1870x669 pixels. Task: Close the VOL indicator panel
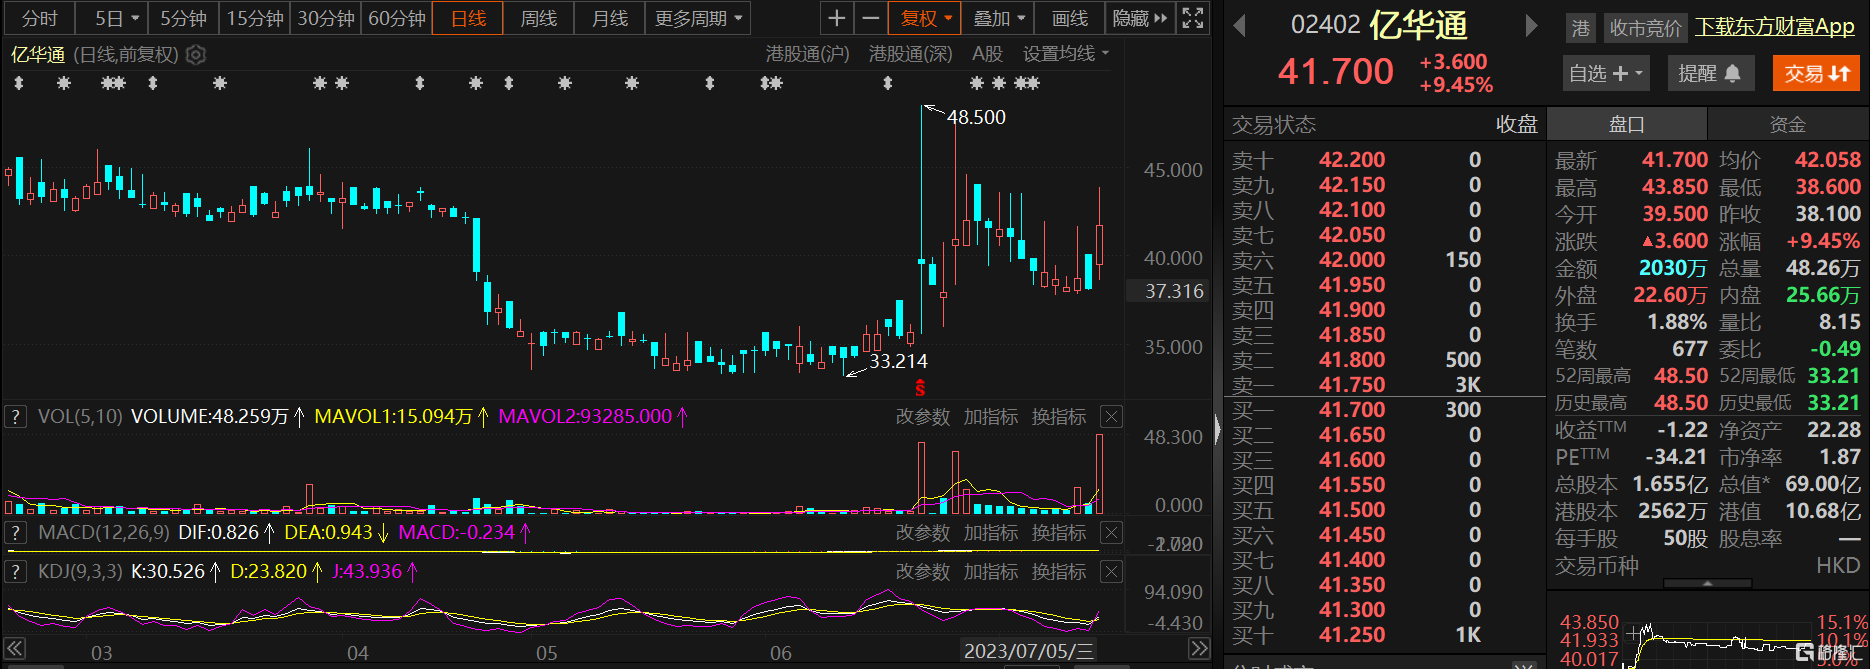click(1111, 417)
